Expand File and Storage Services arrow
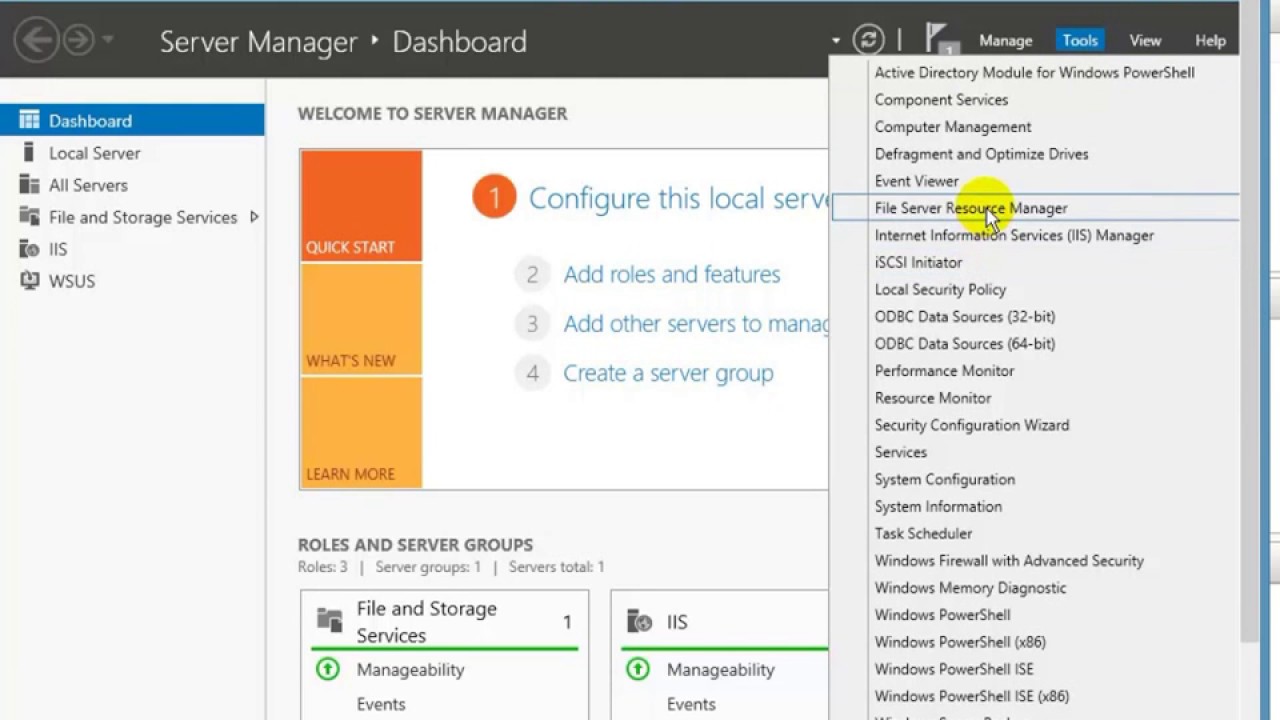The height and width of the screenshot is (720, 1280). point(254,217)
